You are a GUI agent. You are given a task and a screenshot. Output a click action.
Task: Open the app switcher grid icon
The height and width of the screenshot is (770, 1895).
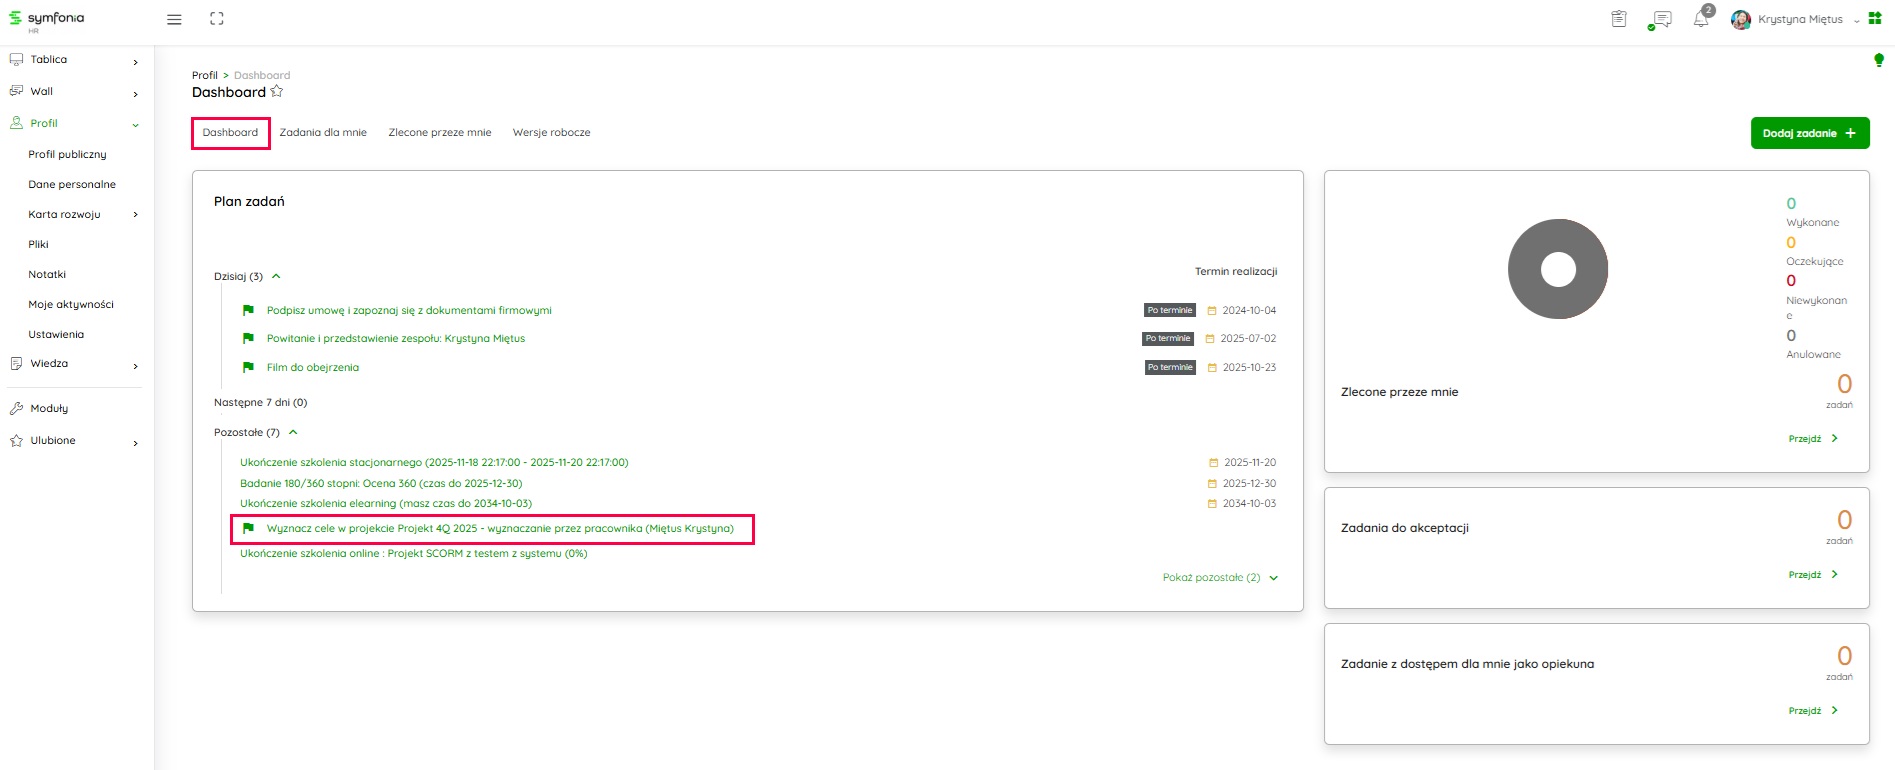pyautogui.click(x=1875, y=19)
